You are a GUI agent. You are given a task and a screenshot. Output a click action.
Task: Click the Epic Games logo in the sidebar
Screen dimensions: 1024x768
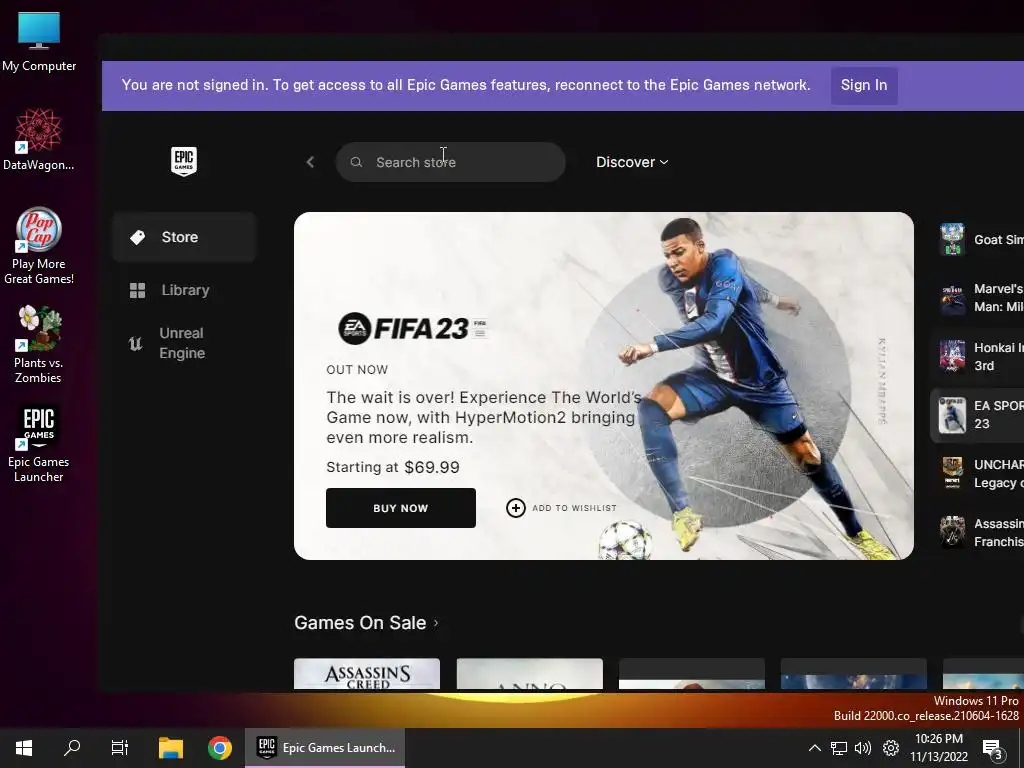coord(184,161)
